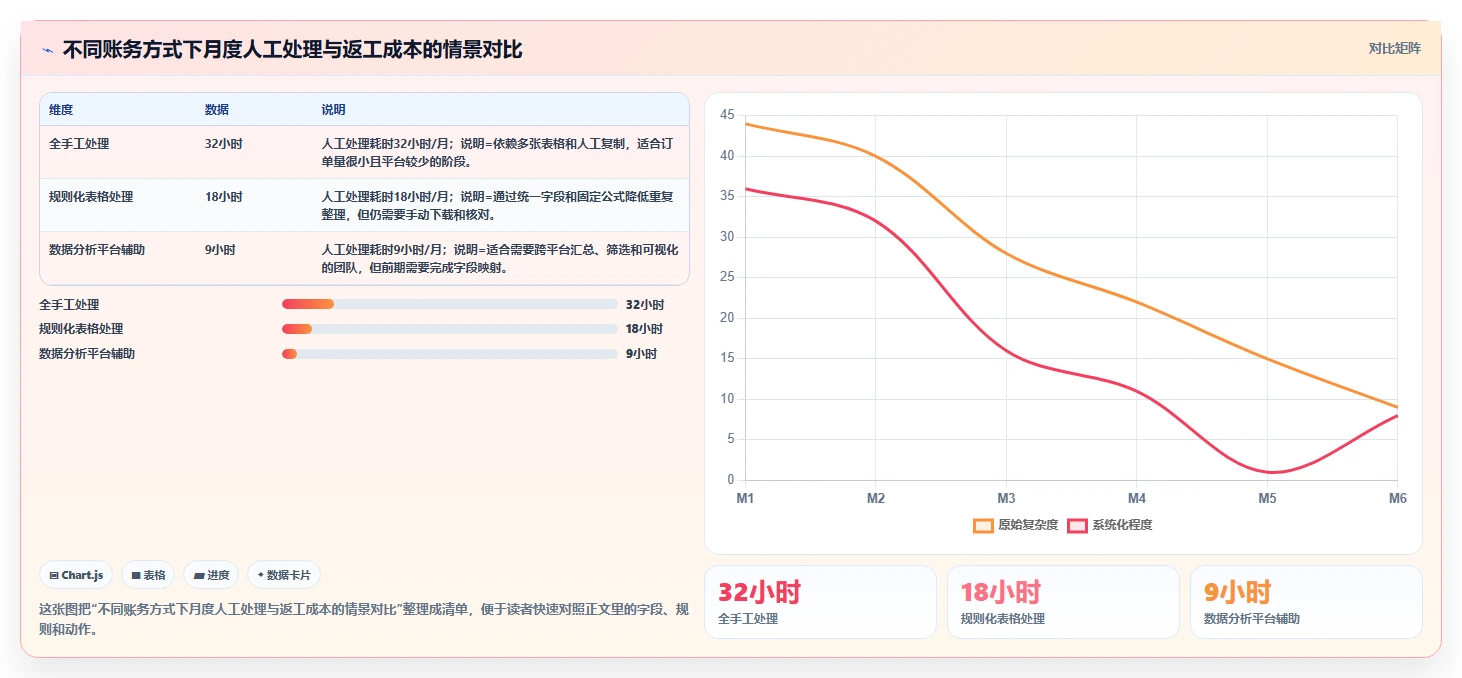Click the M3 x-axis label

tap(1006, 498)
